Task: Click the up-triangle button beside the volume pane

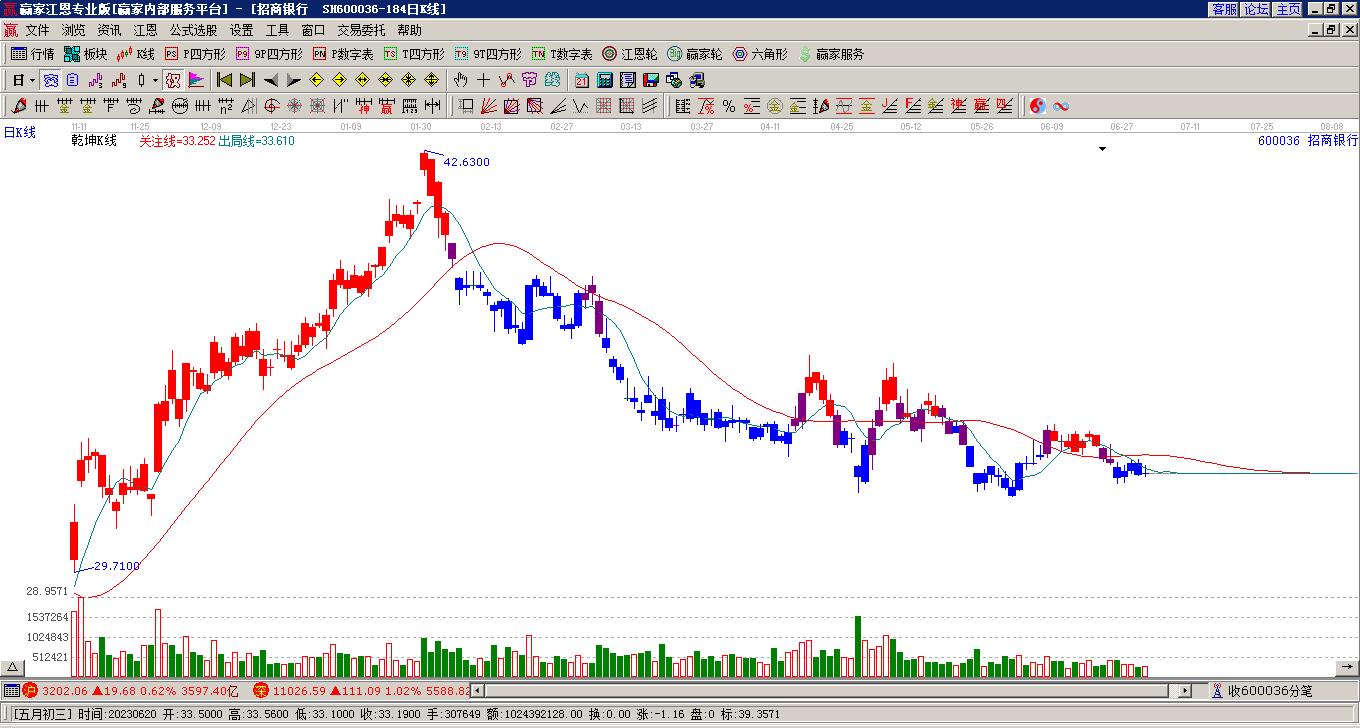Action: pyautogui.click(x=13, y=668)
